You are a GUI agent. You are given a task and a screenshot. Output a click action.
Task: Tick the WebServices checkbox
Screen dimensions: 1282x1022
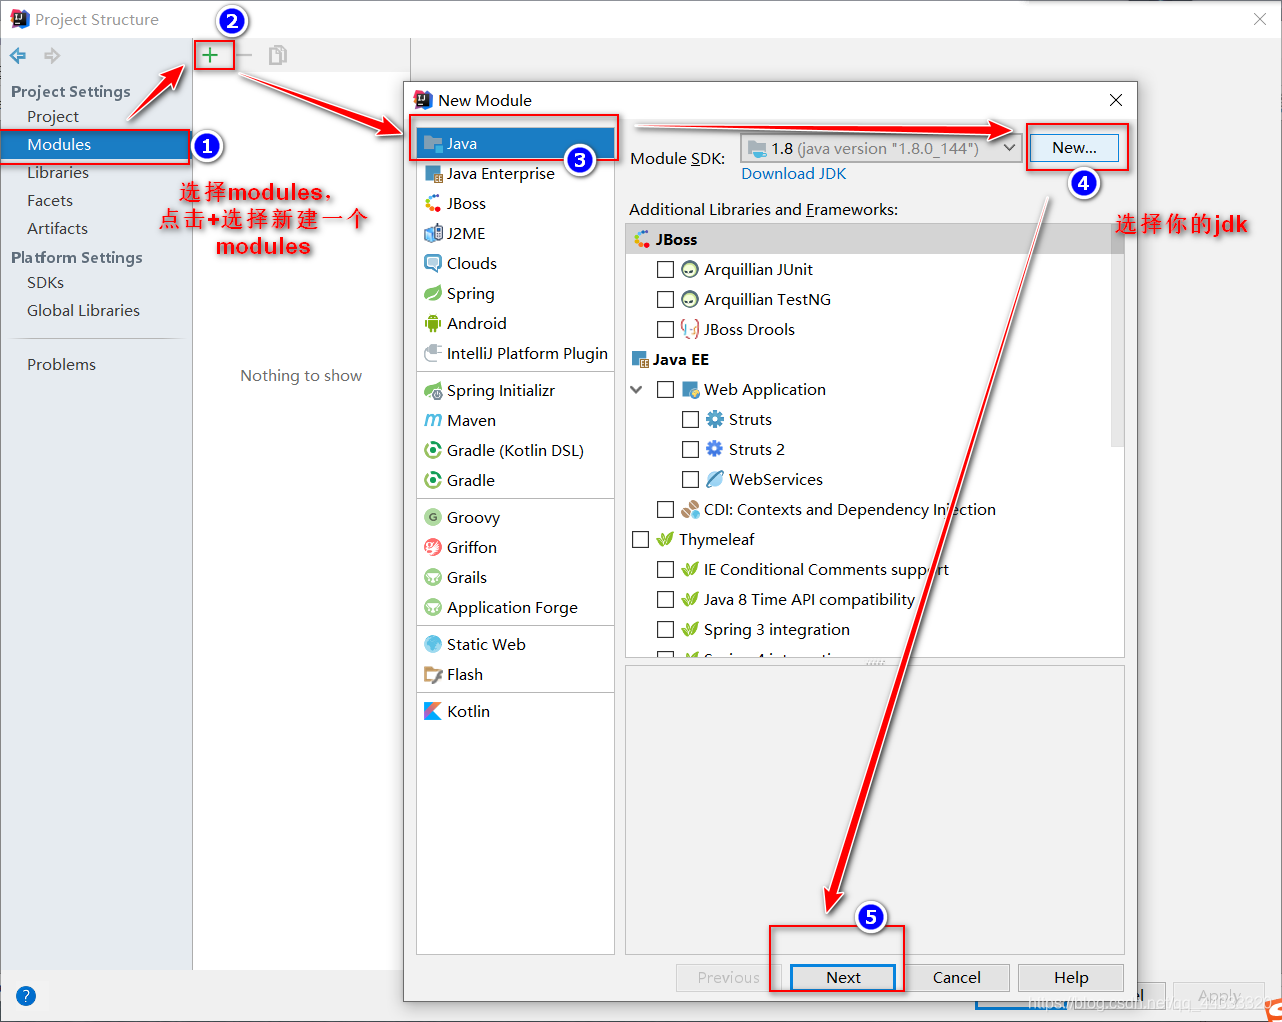tap(690, 480)
